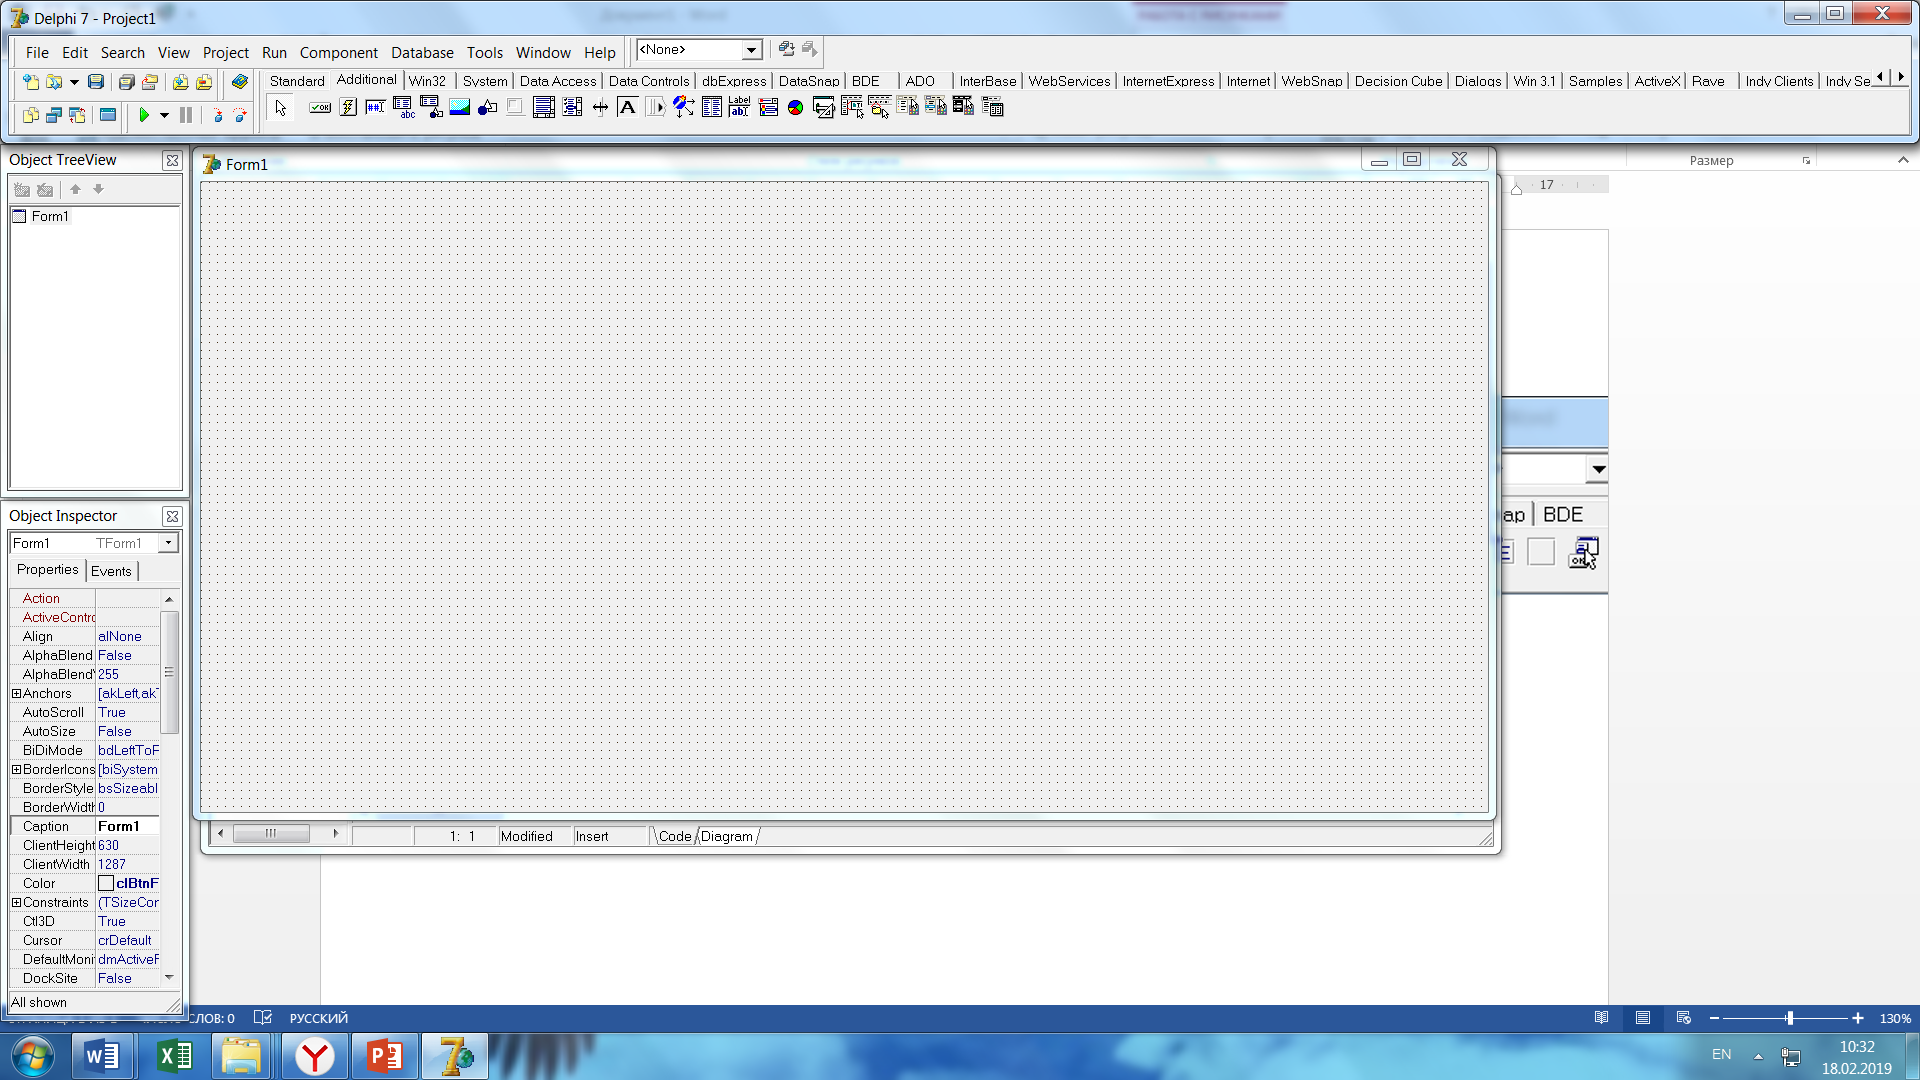Open the Project menu
Screen dimensions: 1920x1080
(226, 52)
